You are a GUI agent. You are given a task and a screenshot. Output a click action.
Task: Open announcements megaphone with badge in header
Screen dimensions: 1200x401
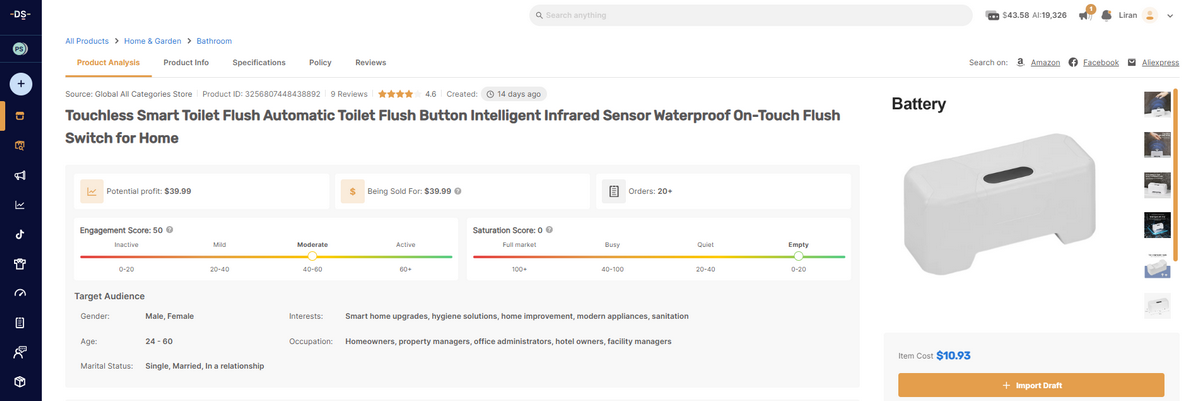pos(1085,15)
